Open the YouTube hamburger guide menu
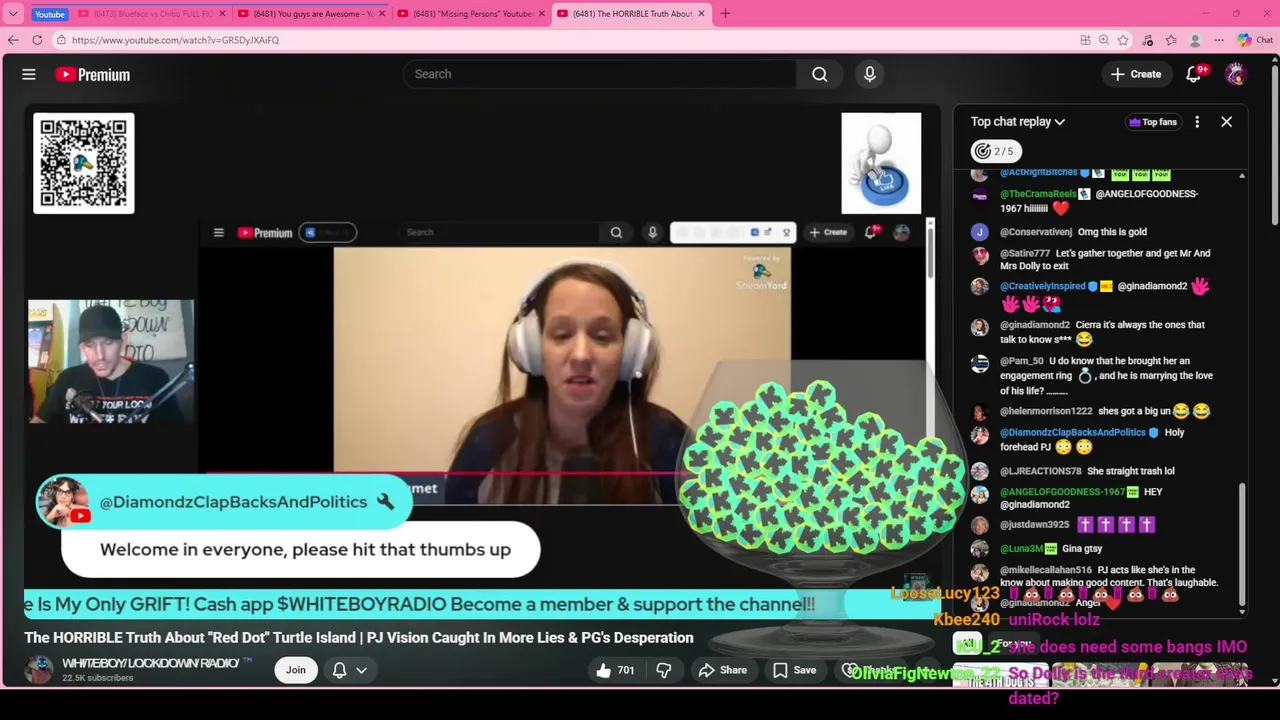 pyautogui.click(x=29, y=74)
